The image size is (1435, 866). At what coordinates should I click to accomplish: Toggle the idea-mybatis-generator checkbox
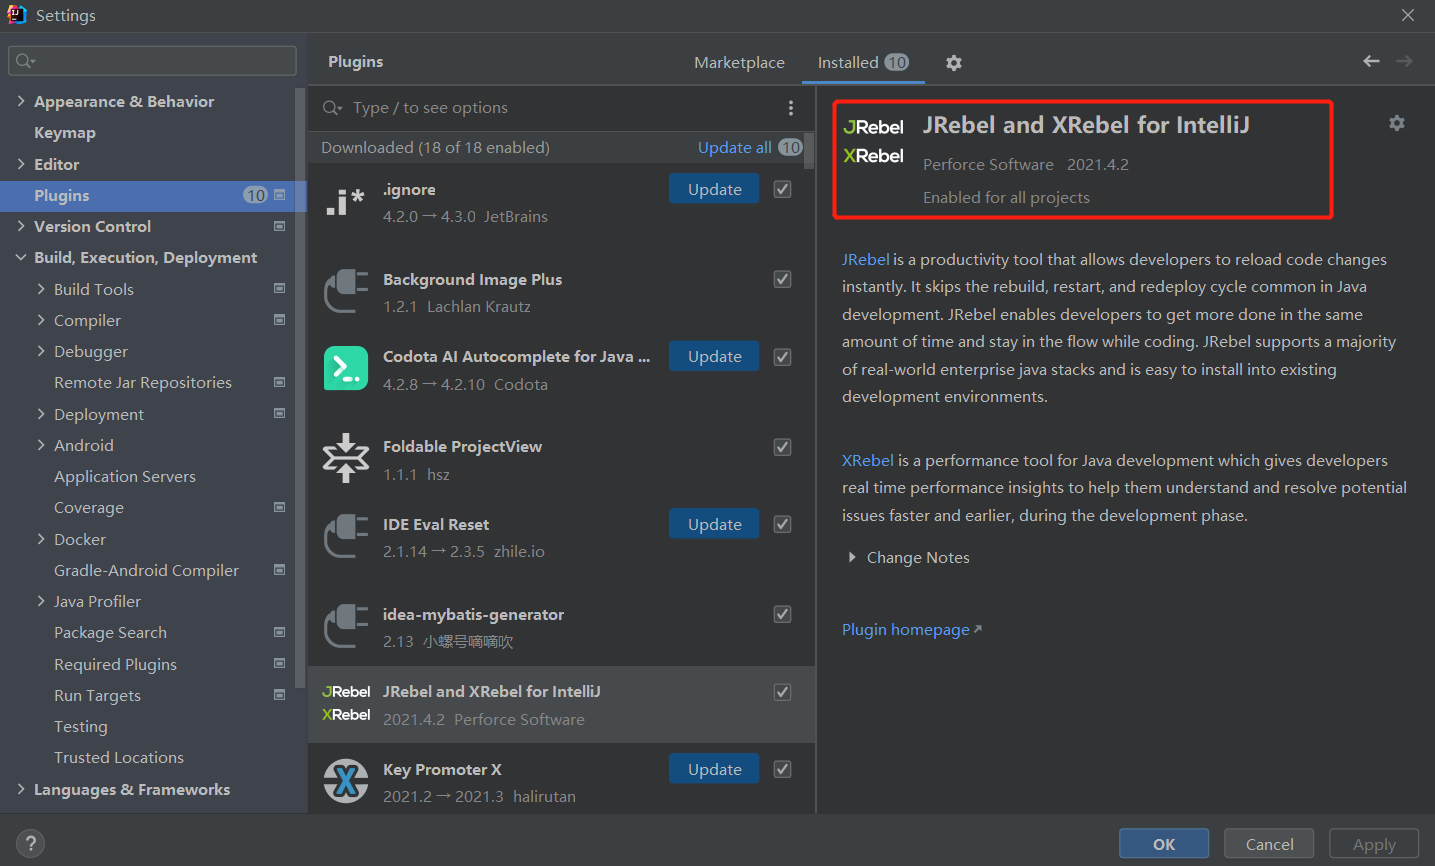click(783, 614)
